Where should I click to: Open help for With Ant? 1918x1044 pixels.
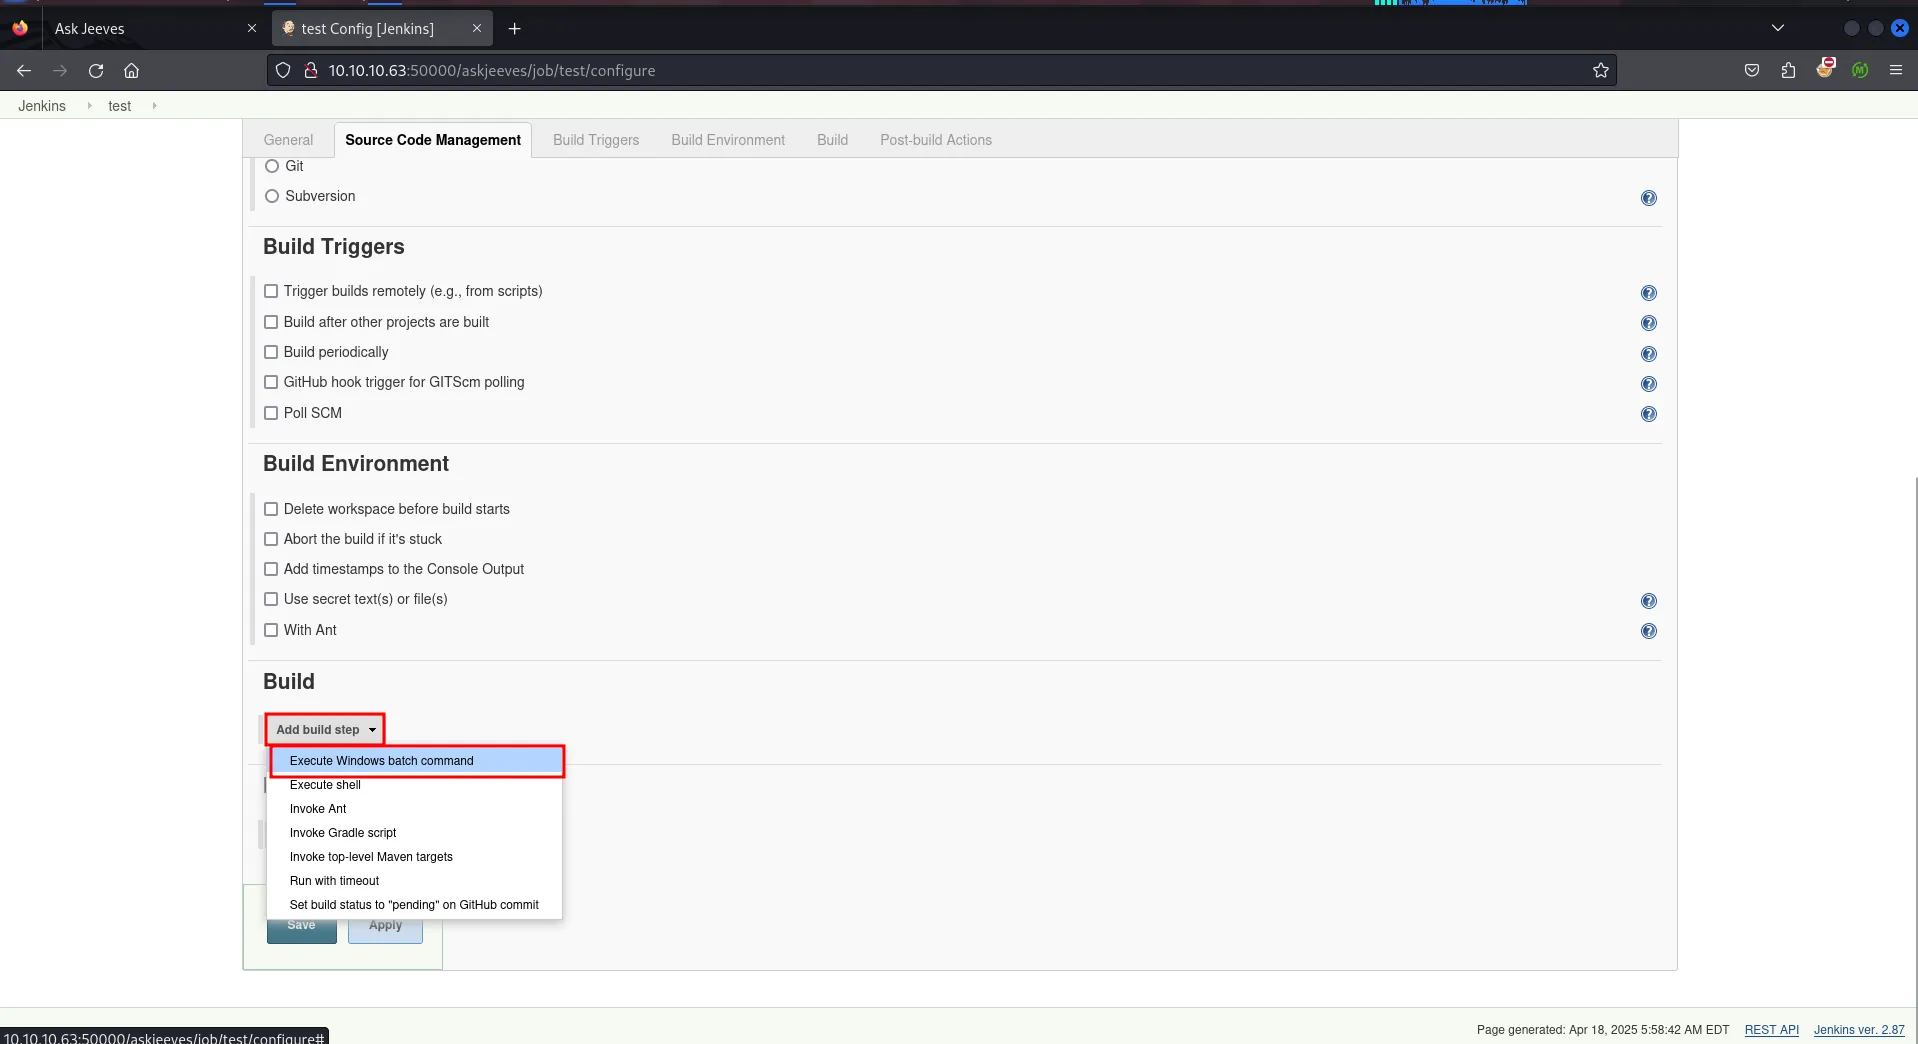(x=1648, y=631)
